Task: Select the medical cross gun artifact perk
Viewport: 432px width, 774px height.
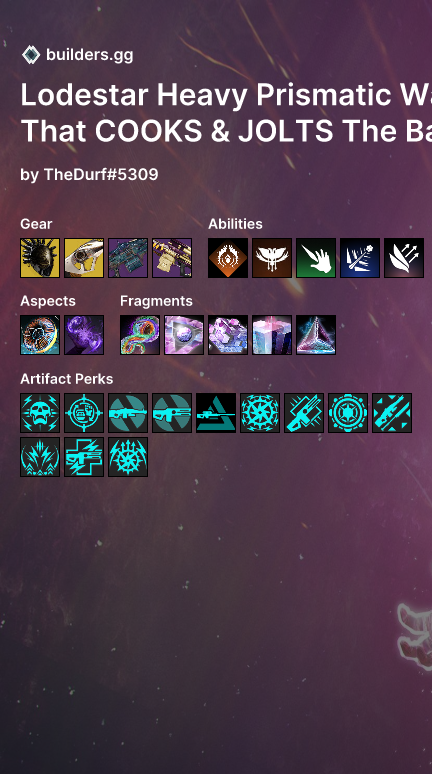Action: 84,457
